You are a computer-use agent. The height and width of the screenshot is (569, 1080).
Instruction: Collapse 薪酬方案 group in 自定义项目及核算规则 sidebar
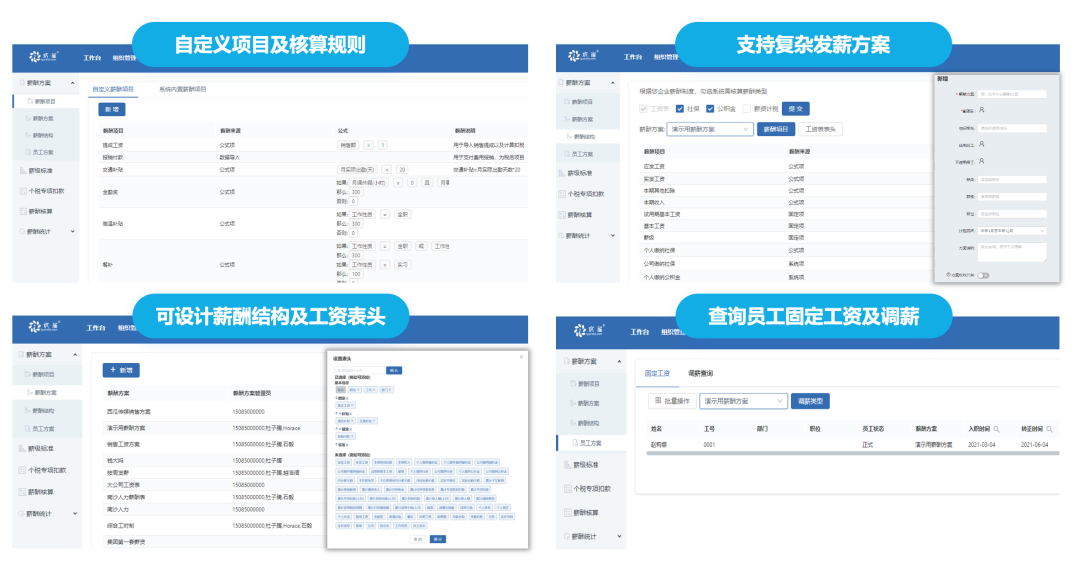72,83
